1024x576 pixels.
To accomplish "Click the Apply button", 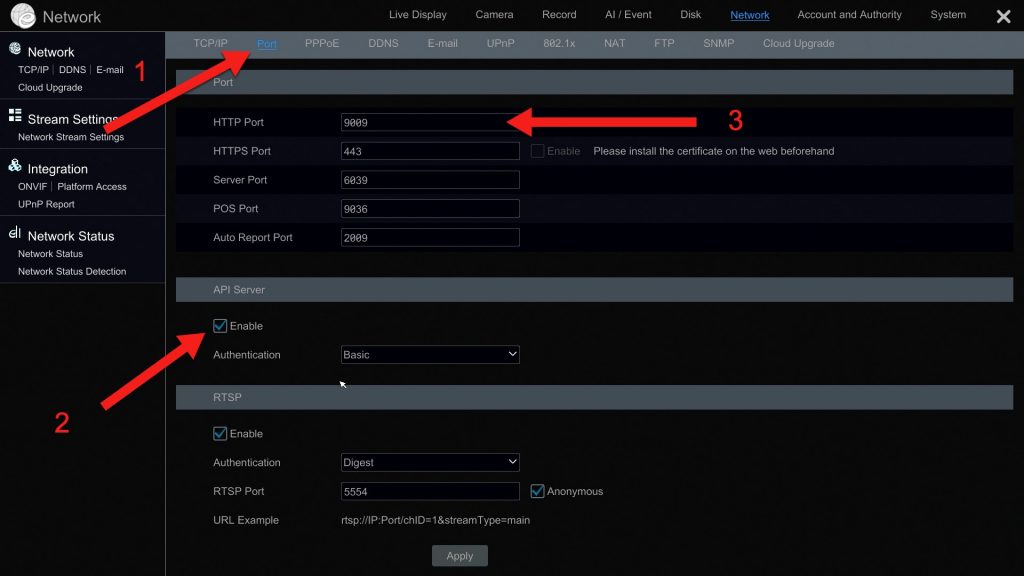I will pos(459,555).
